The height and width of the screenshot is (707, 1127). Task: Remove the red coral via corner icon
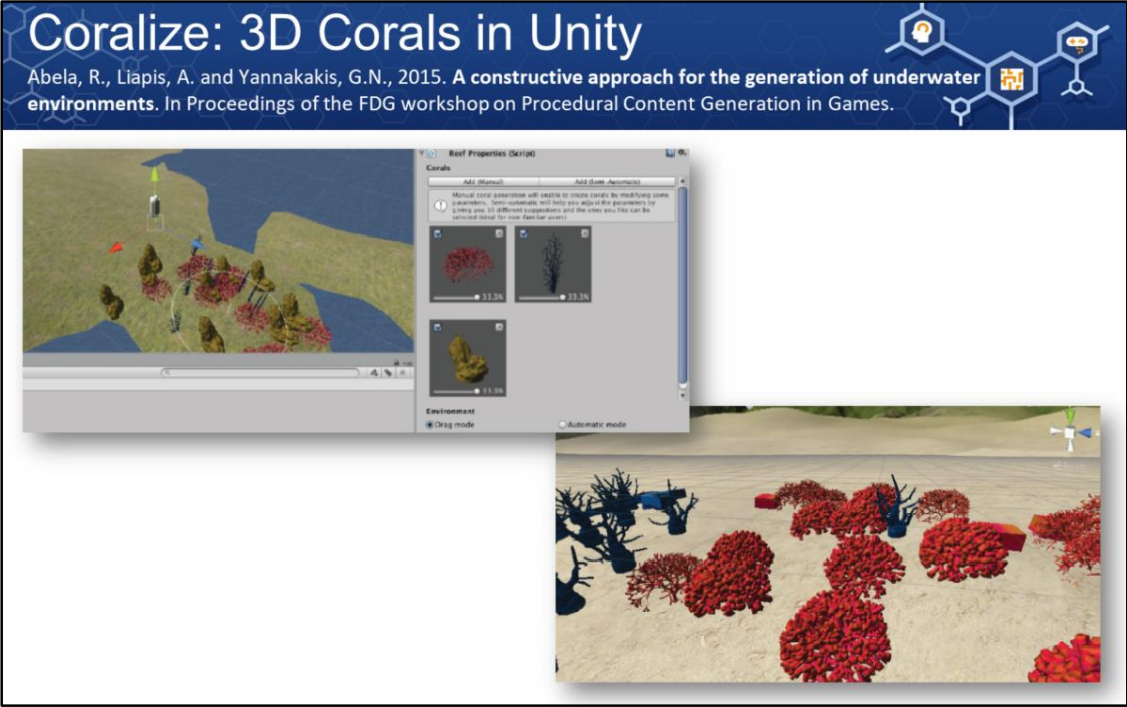pos(500,234)
